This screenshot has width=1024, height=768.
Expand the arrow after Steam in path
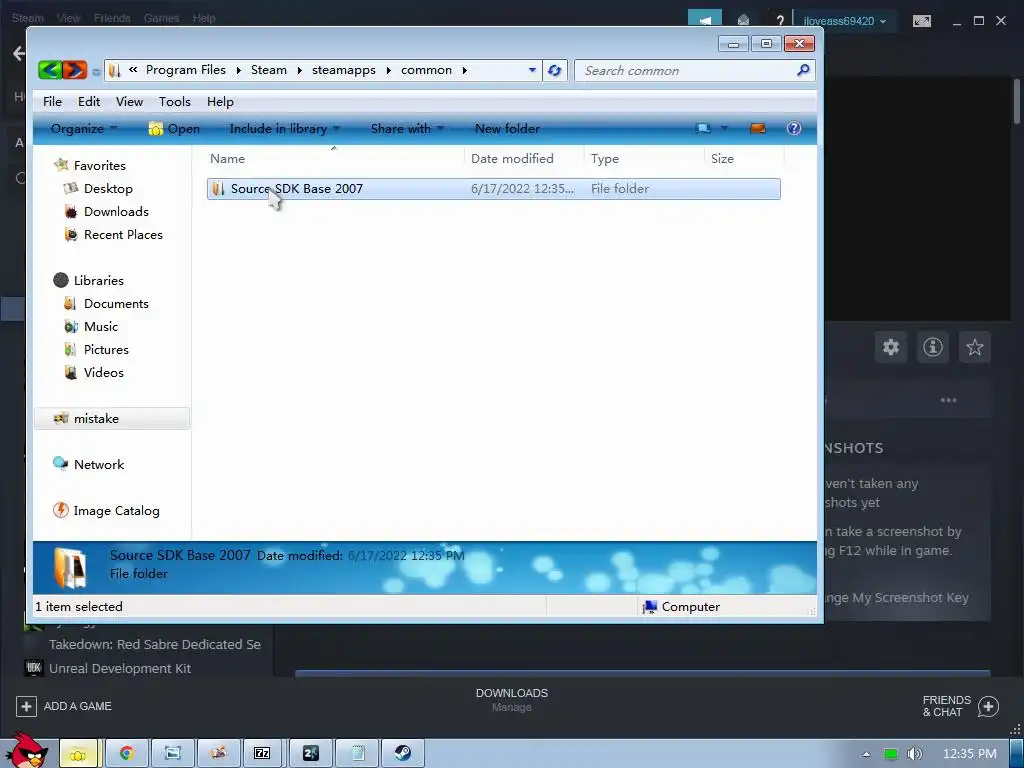click(x=299, y=71)
